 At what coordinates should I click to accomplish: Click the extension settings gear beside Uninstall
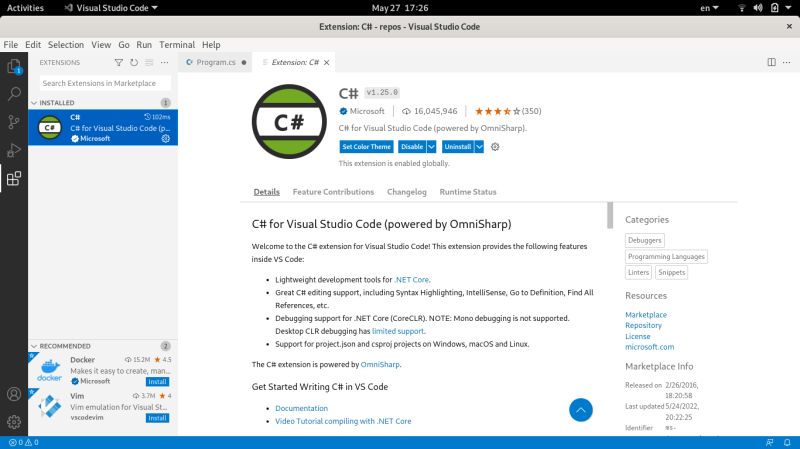tap(495, 147)
